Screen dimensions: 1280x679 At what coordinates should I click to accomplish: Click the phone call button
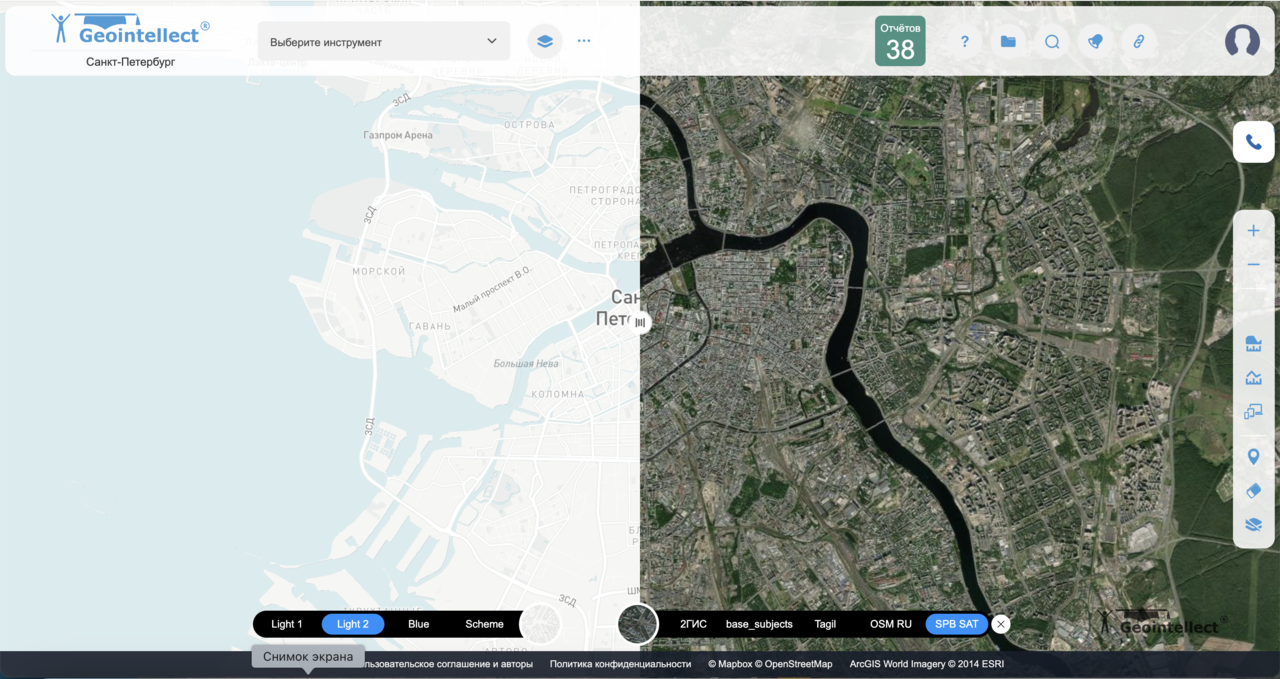point(1254,142)
